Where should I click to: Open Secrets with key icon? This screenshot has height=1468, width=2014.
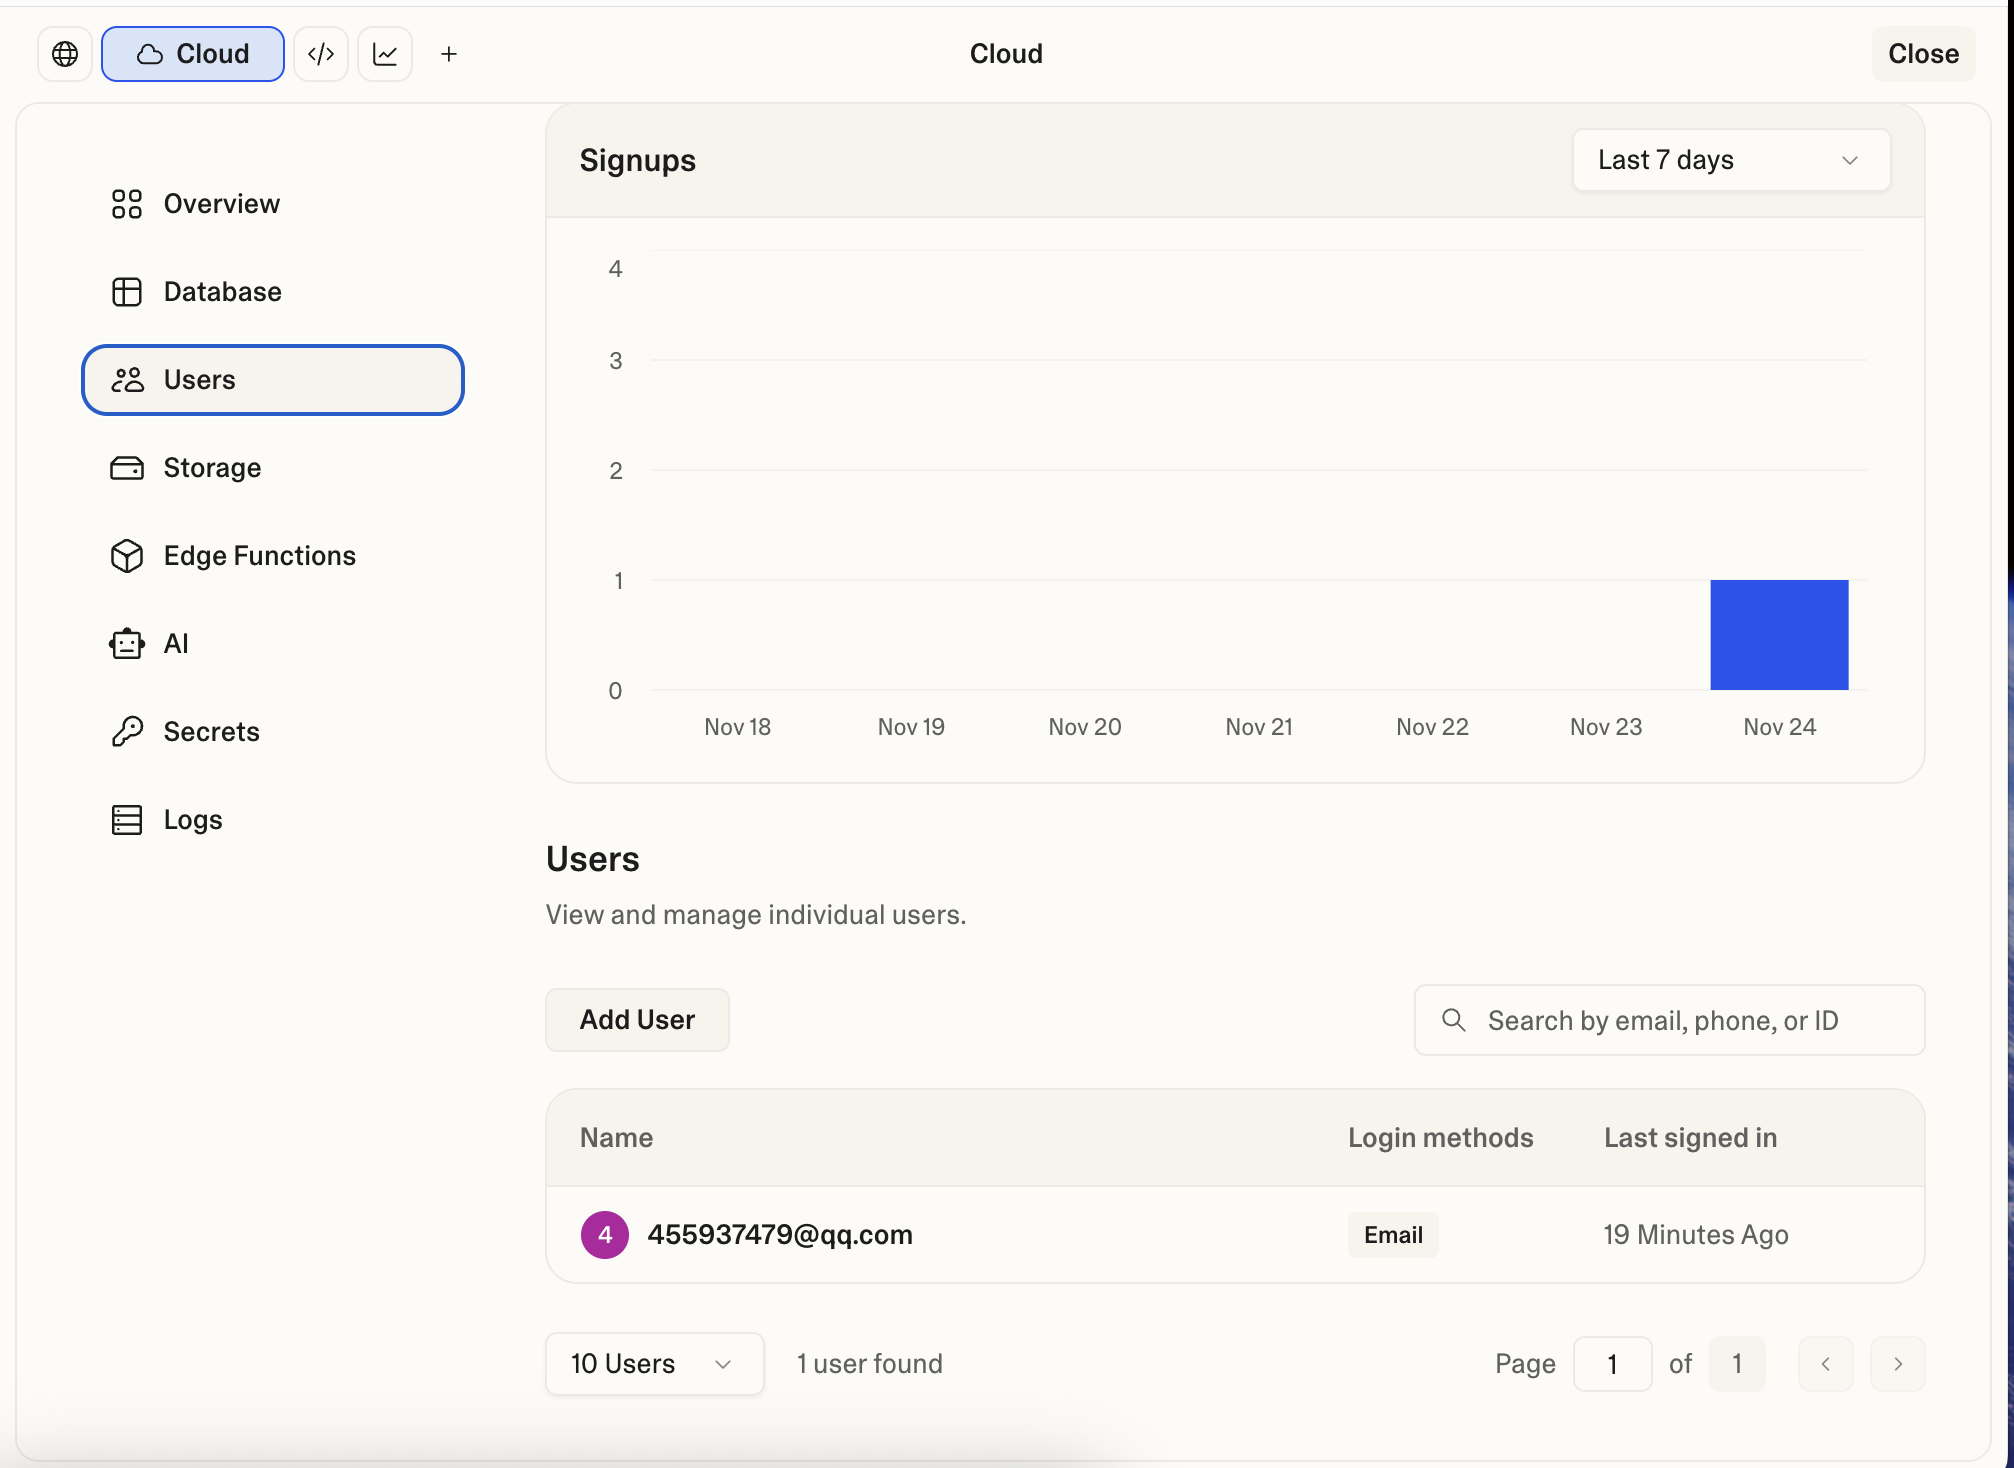click(x=211, y=732)
